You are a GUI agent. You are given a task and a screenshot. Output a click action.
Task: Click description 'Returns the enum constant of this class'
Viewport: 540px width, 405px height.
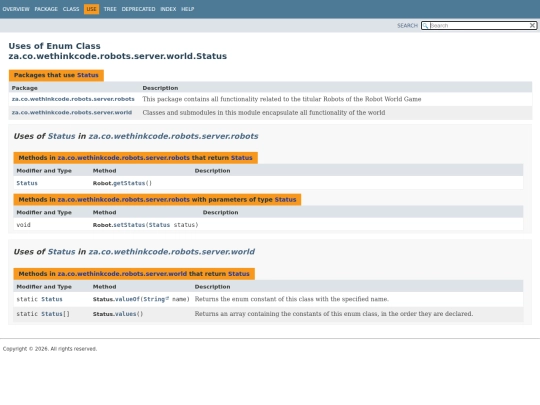[x=292, y=299]
